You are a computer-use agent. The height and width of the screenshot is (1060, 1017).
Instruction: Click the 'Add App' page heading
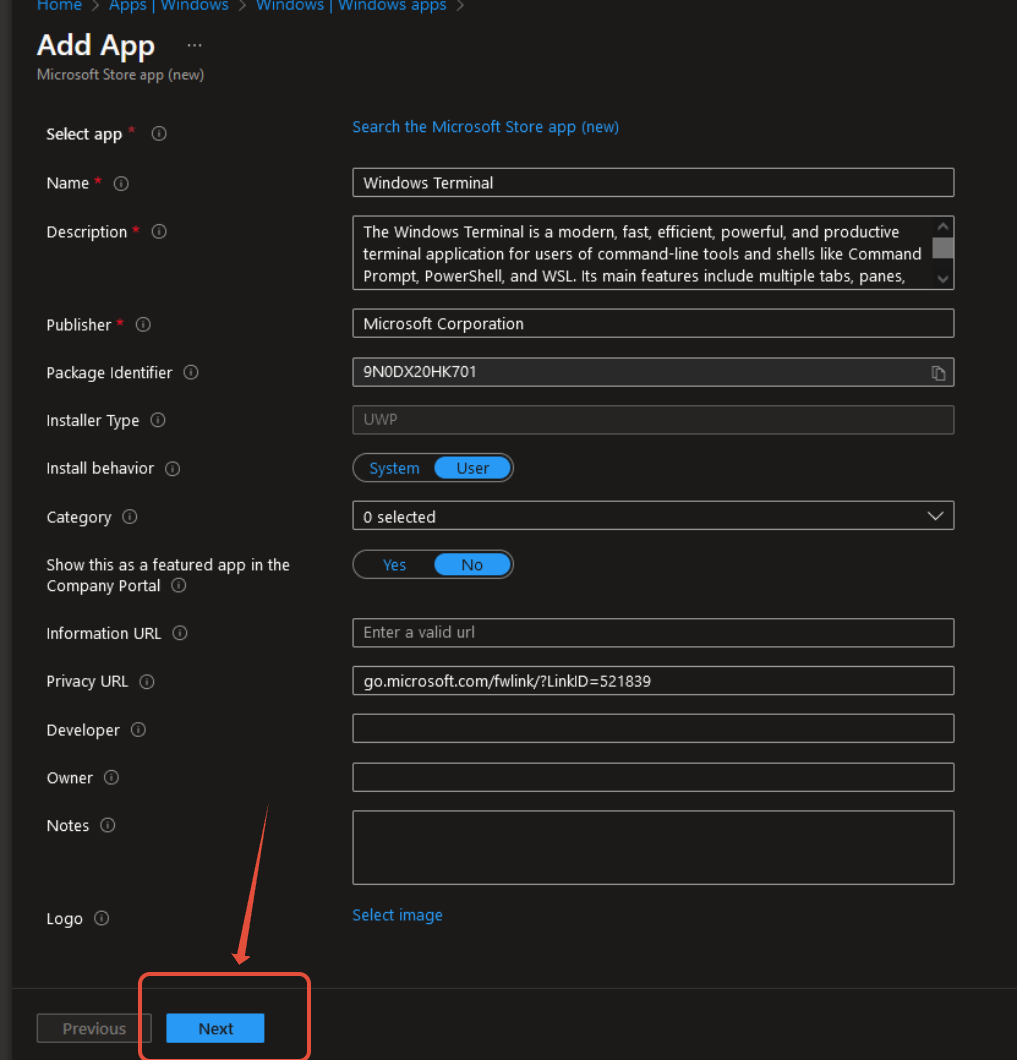96,45
